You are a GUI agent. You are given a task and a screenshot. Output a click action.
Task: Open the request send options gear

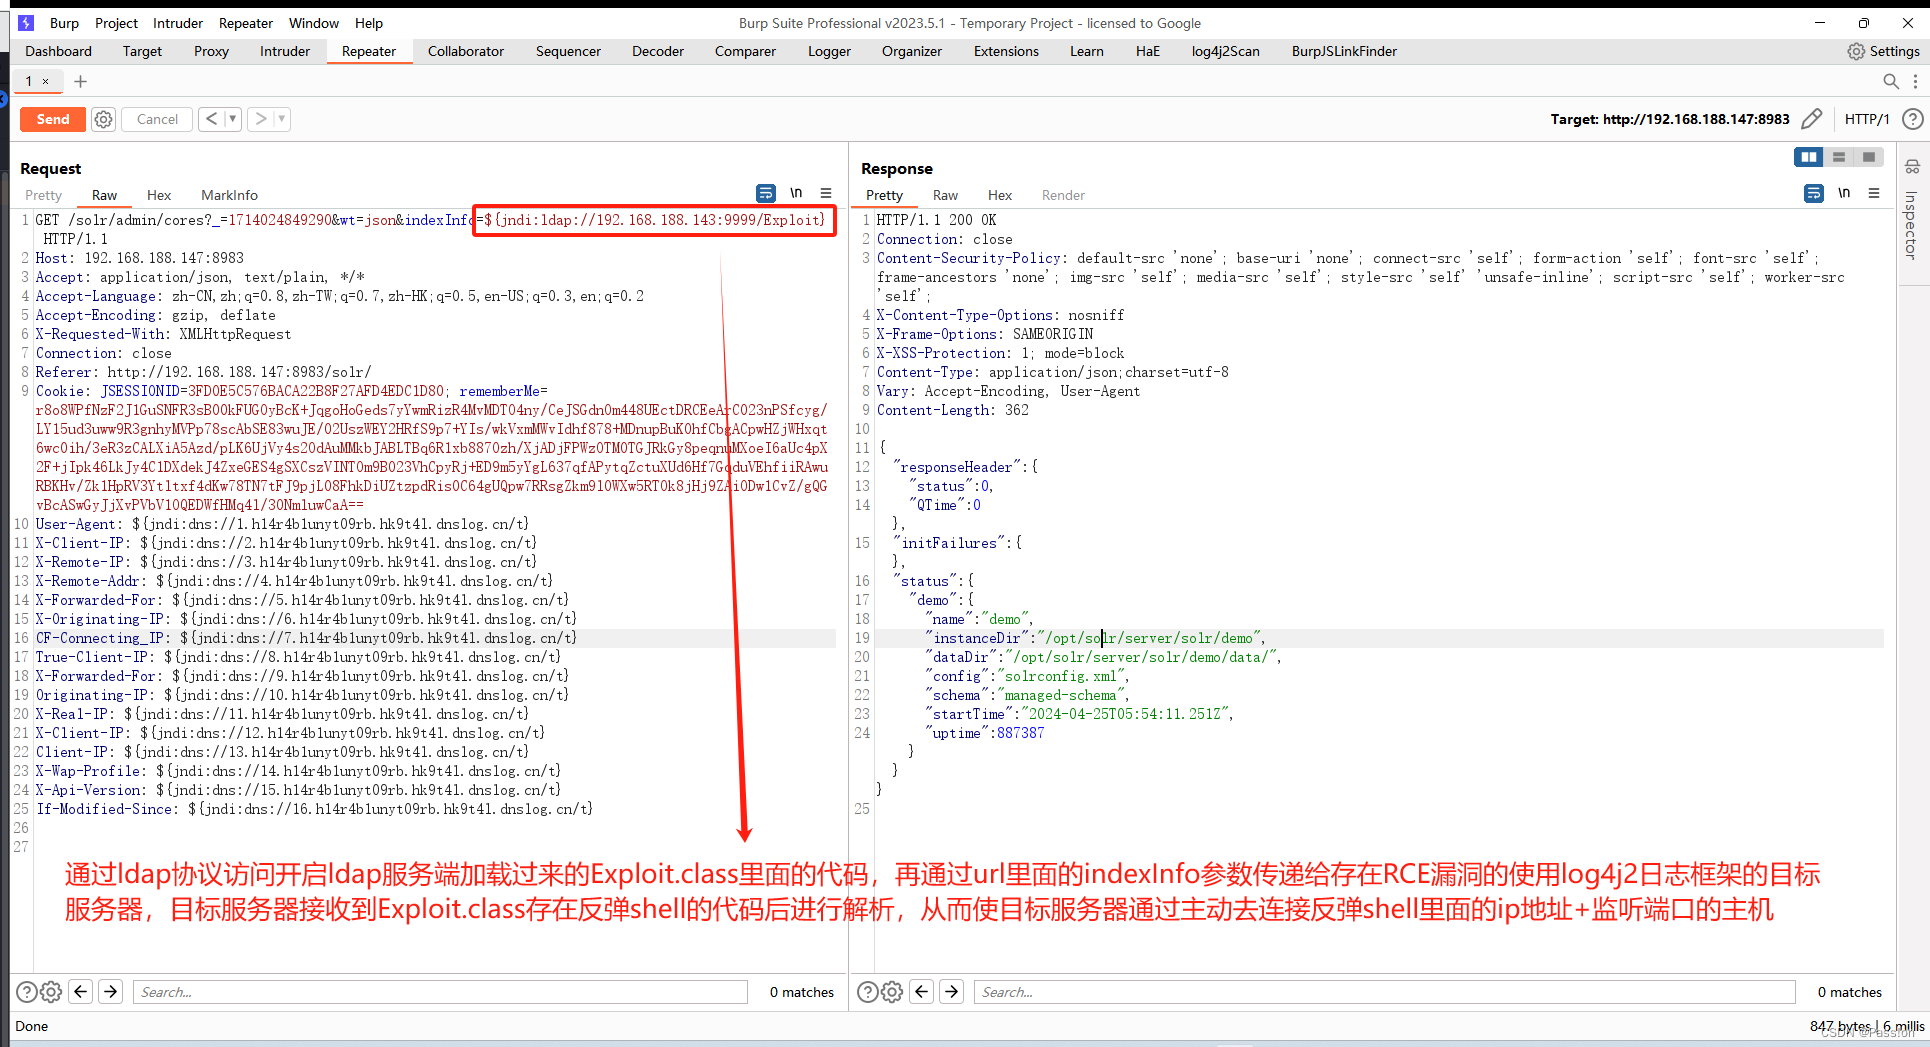click(x=104, y=119)
